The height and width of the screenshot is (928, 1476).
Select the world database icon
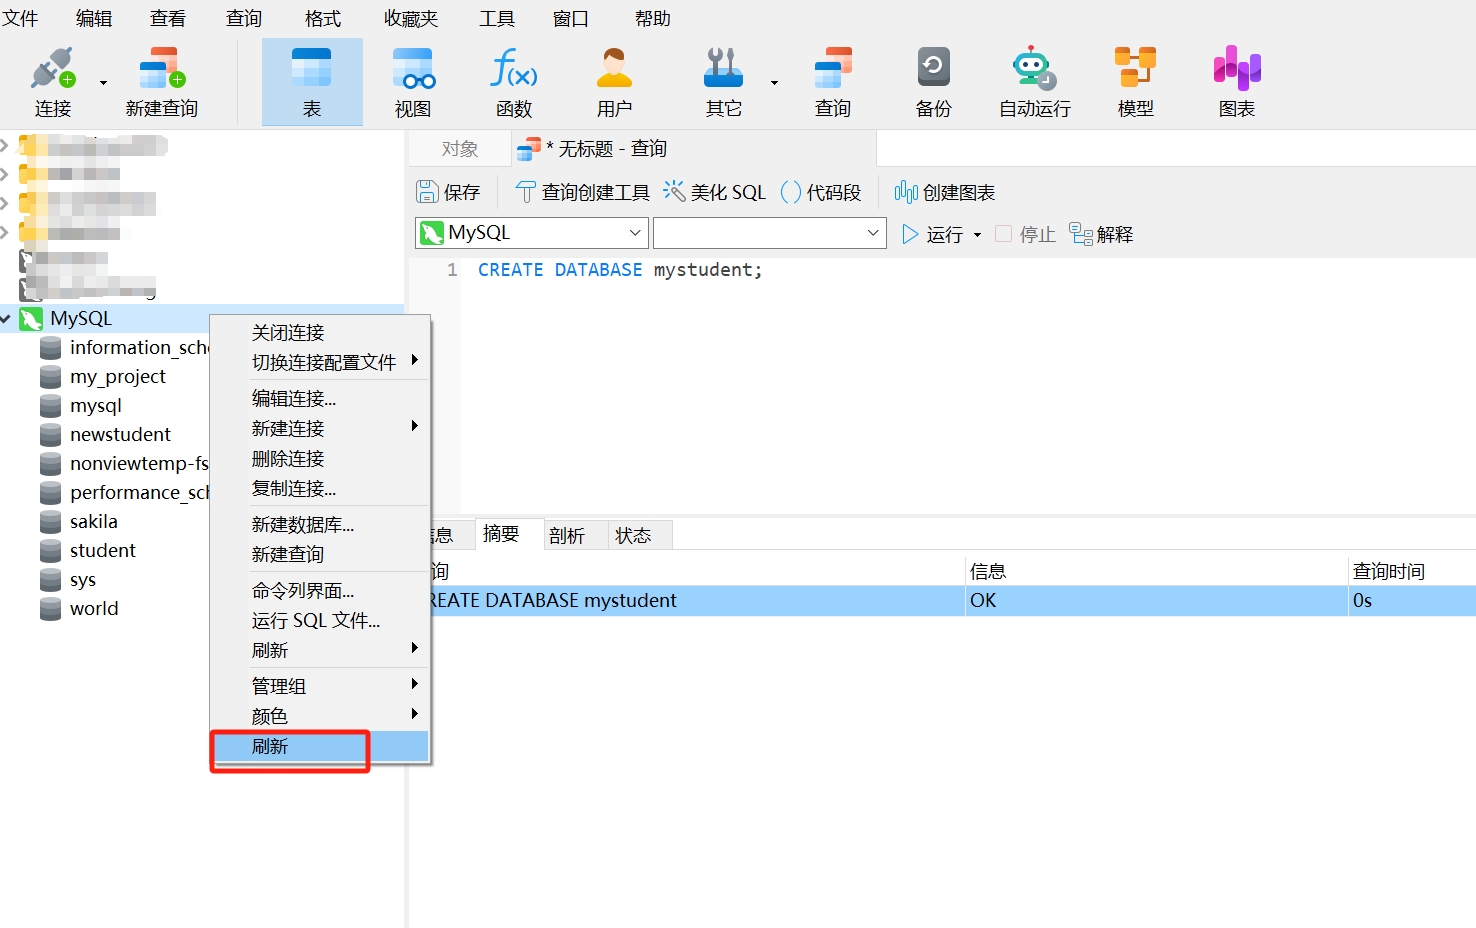pos(51,609)
